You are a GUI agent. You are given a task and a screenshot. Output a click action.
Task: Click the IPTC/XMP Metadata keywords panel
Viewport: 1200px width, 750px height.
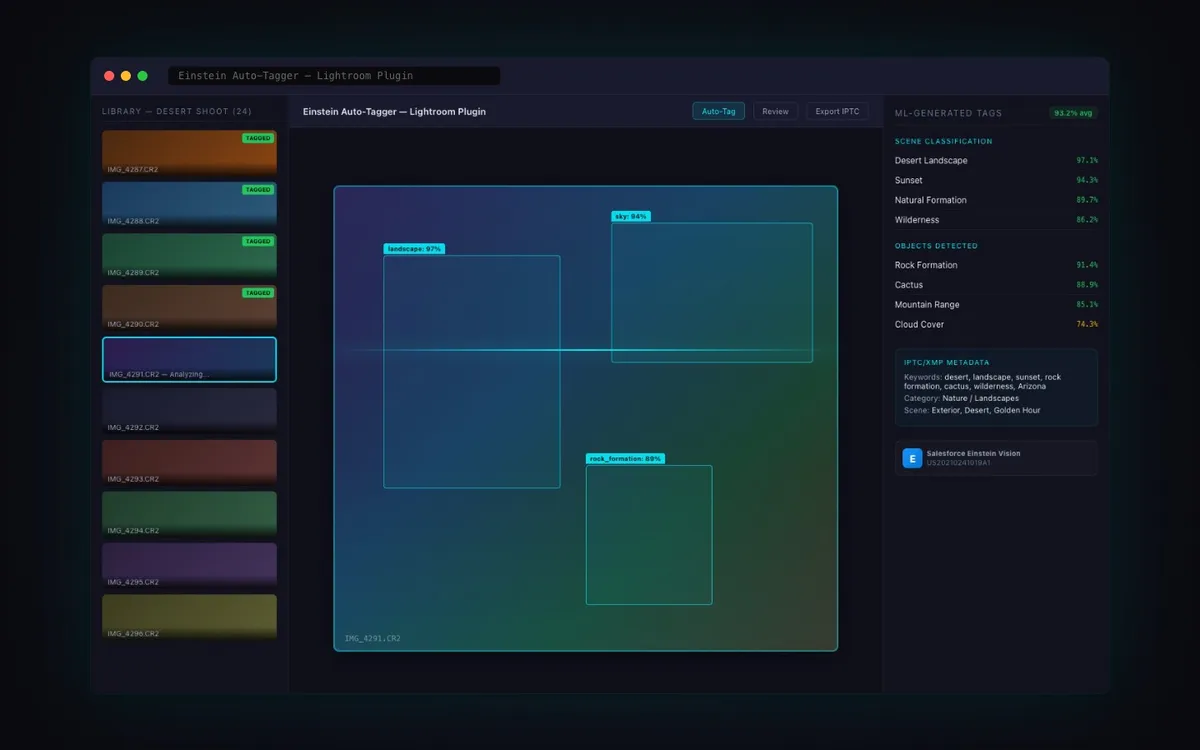pos(995,387)
